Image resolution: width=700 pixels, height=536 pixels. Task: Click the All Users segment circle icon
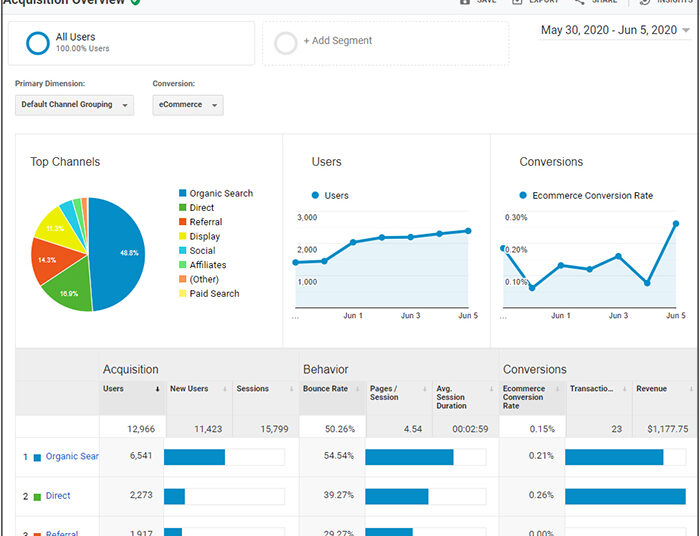pos(38,43)
